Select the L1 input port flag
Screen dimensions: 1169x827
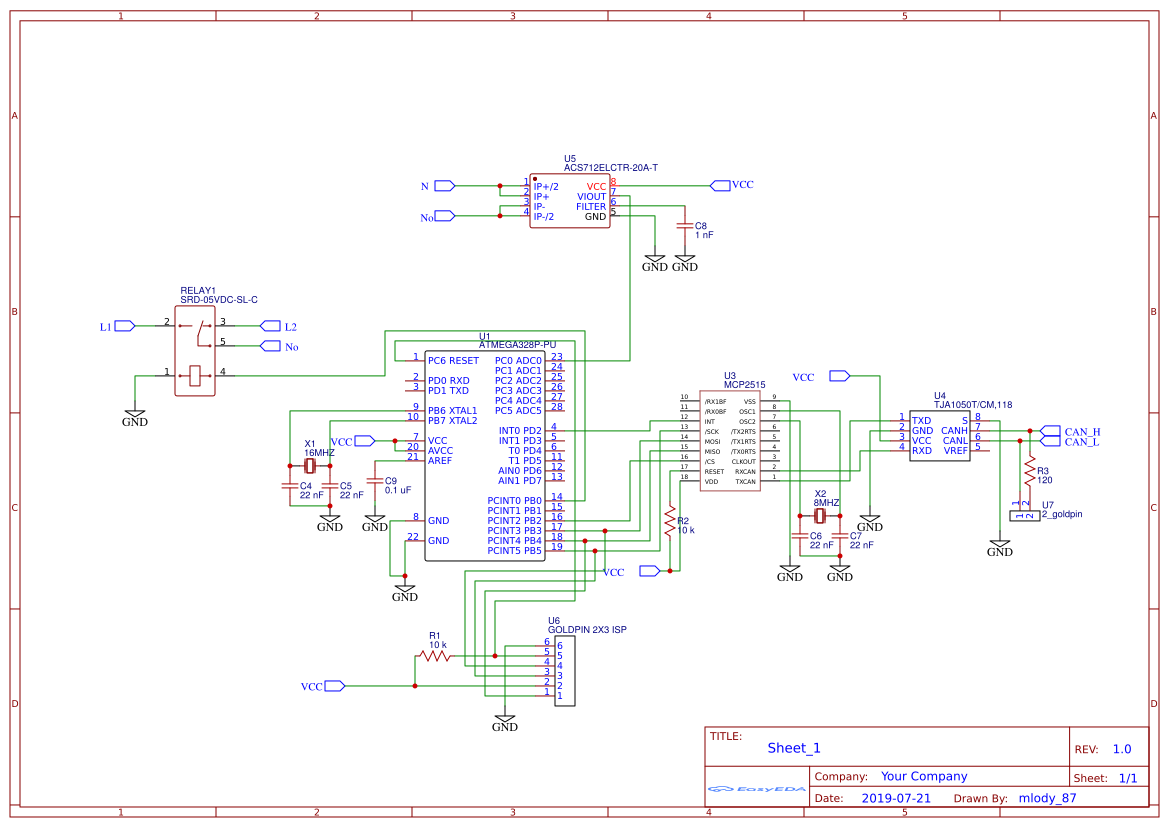tap(122, 326)
